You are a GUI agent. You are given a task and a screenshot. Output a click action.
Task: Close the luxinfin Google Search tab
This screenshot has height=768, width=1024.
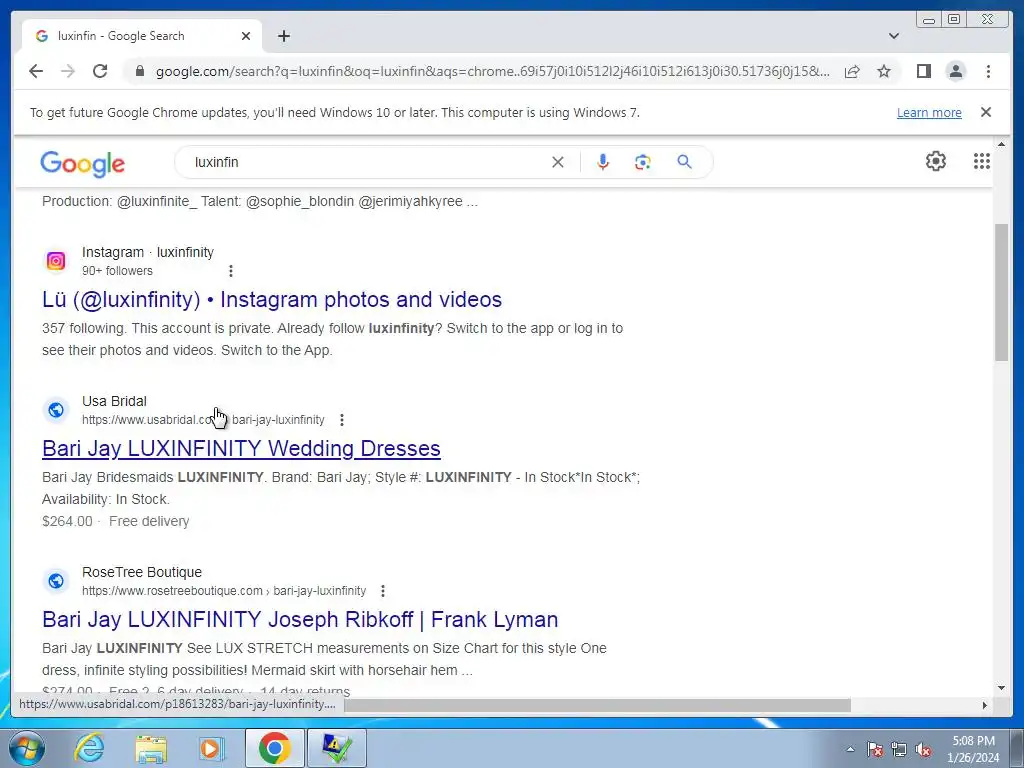click(x=246, y=36)
